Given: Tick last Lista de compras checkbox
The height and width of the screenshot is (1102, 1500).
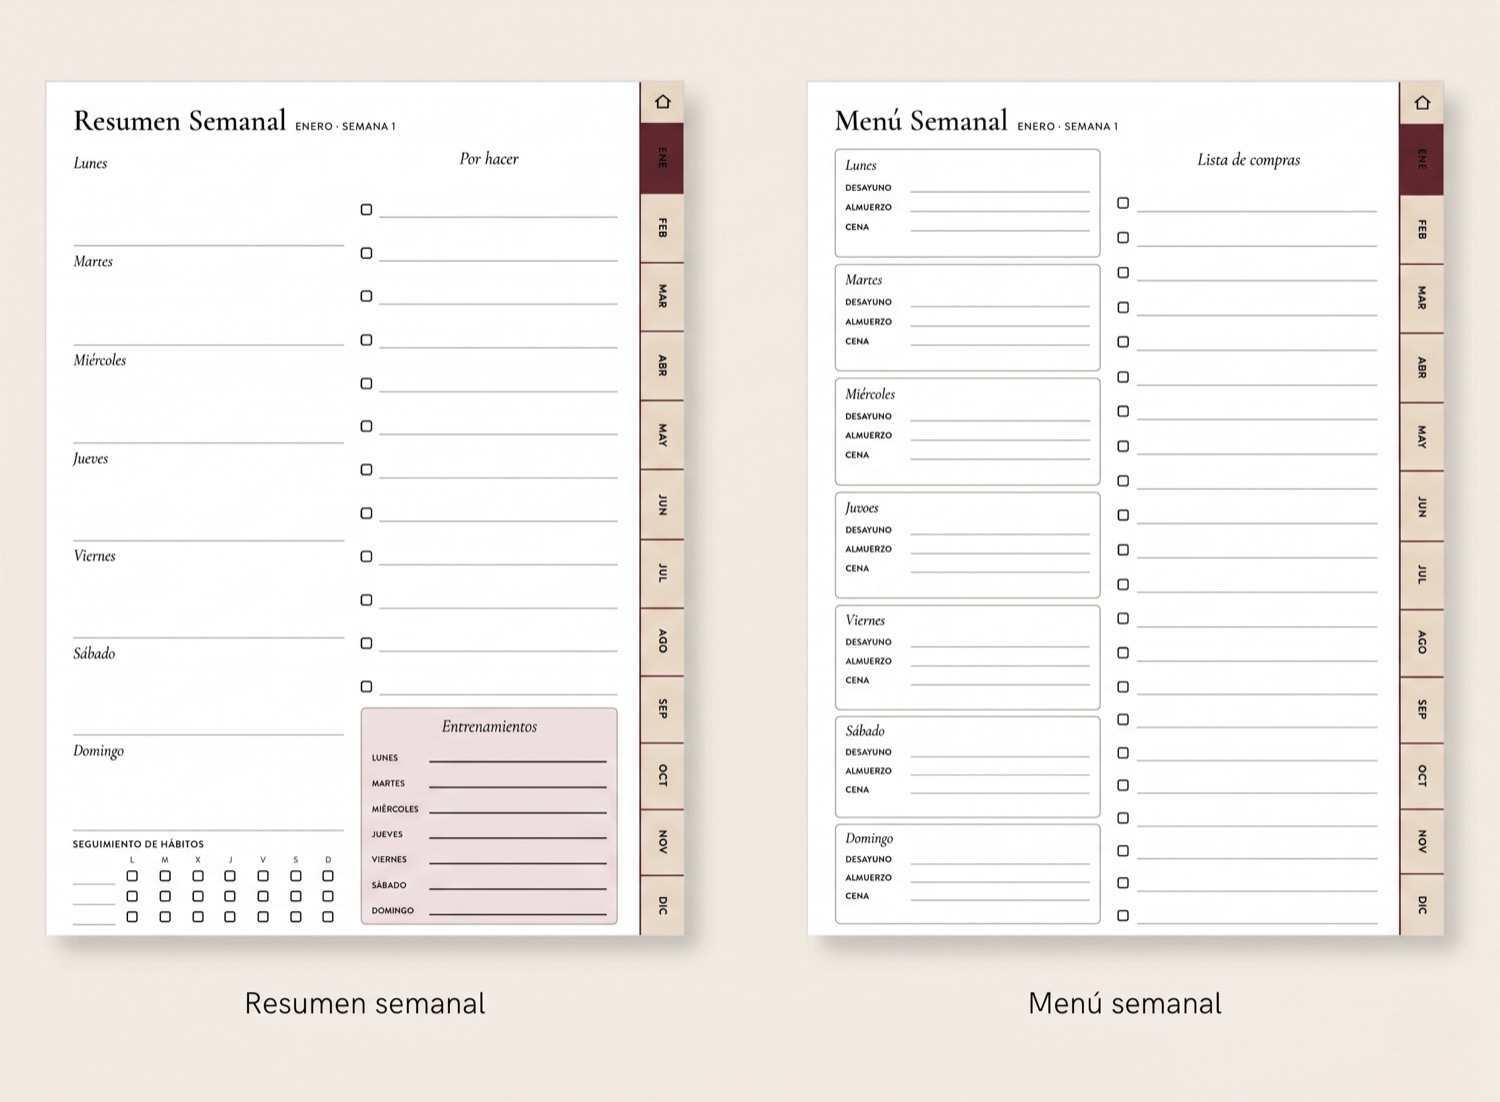Looking at the screenshot, I should pyautogui.click(x=1123, y=916).
